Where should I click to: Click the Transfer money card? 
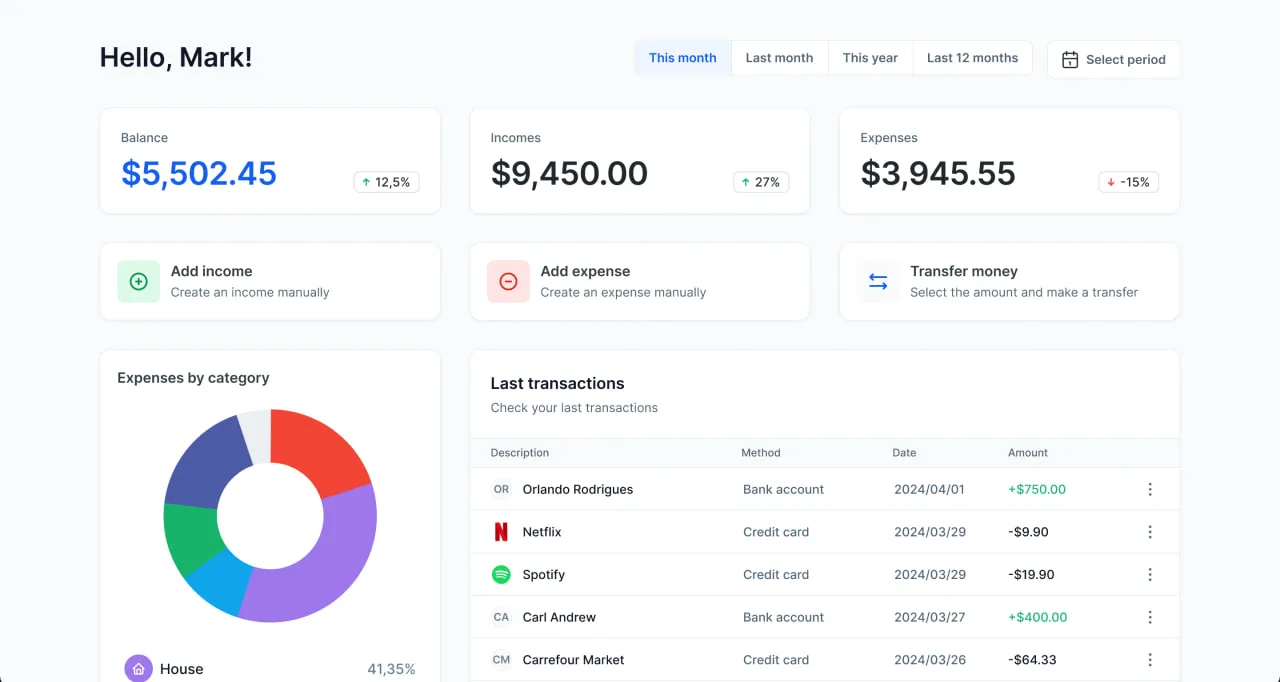point(1010,282)
